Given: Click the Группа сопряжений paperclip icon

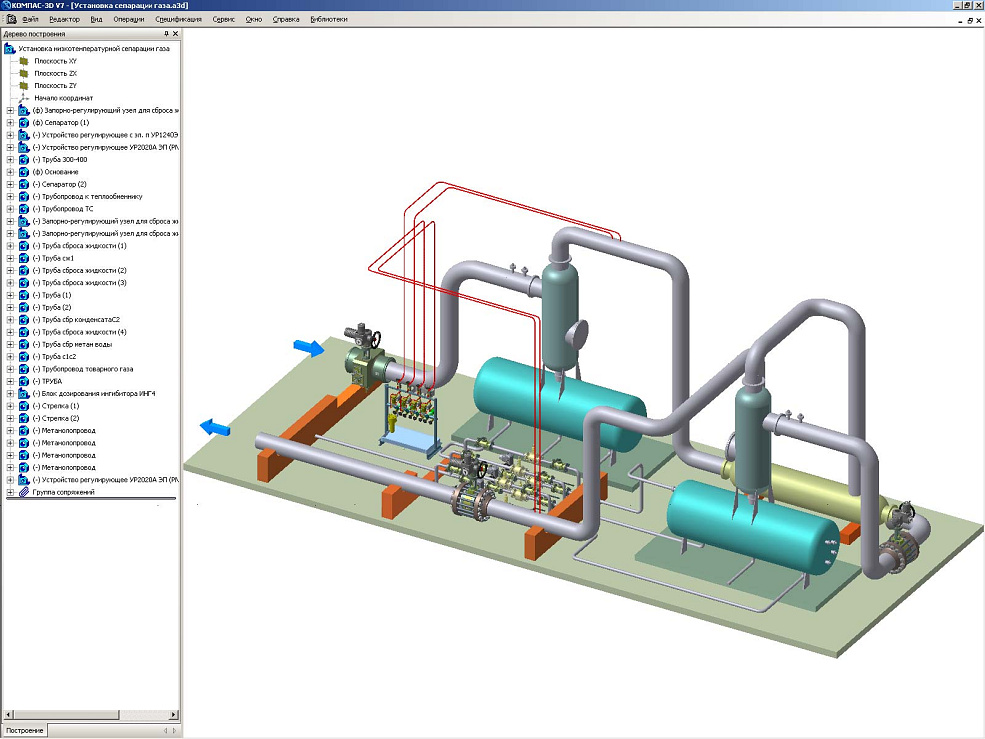Looking at the screenshot, I should coord(24,492).
